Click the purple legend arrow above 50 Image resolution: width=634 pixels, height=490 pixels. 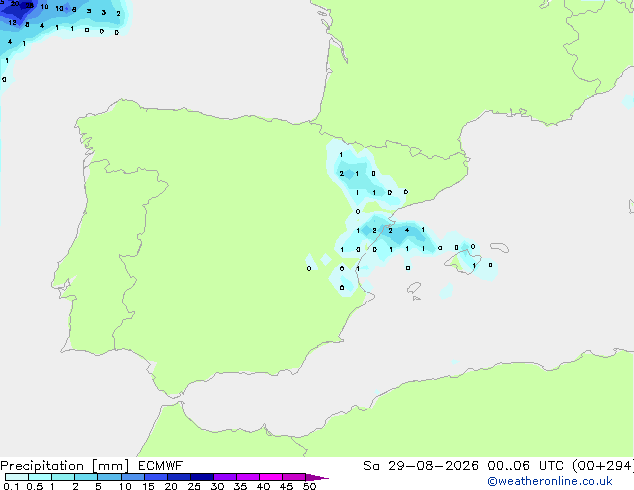pos(317,477)
